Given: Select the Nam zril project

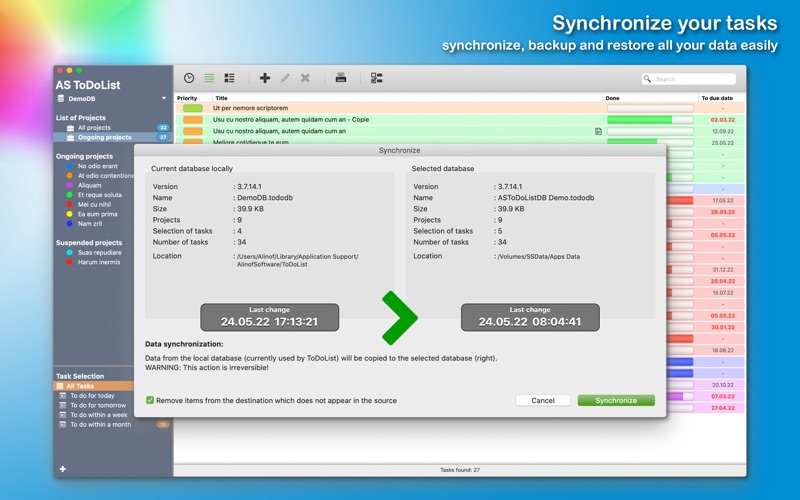Looking at the screenshot, I should pyautogui.click(x=90, y=224).
